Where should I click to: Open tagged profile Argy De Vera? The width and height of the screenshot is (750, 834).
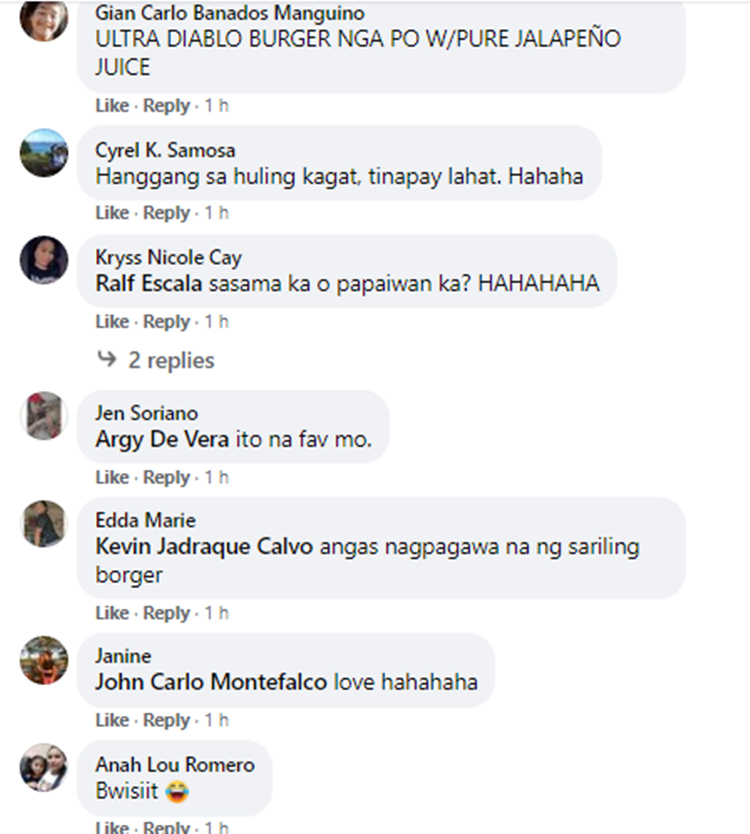coord(162,439)
